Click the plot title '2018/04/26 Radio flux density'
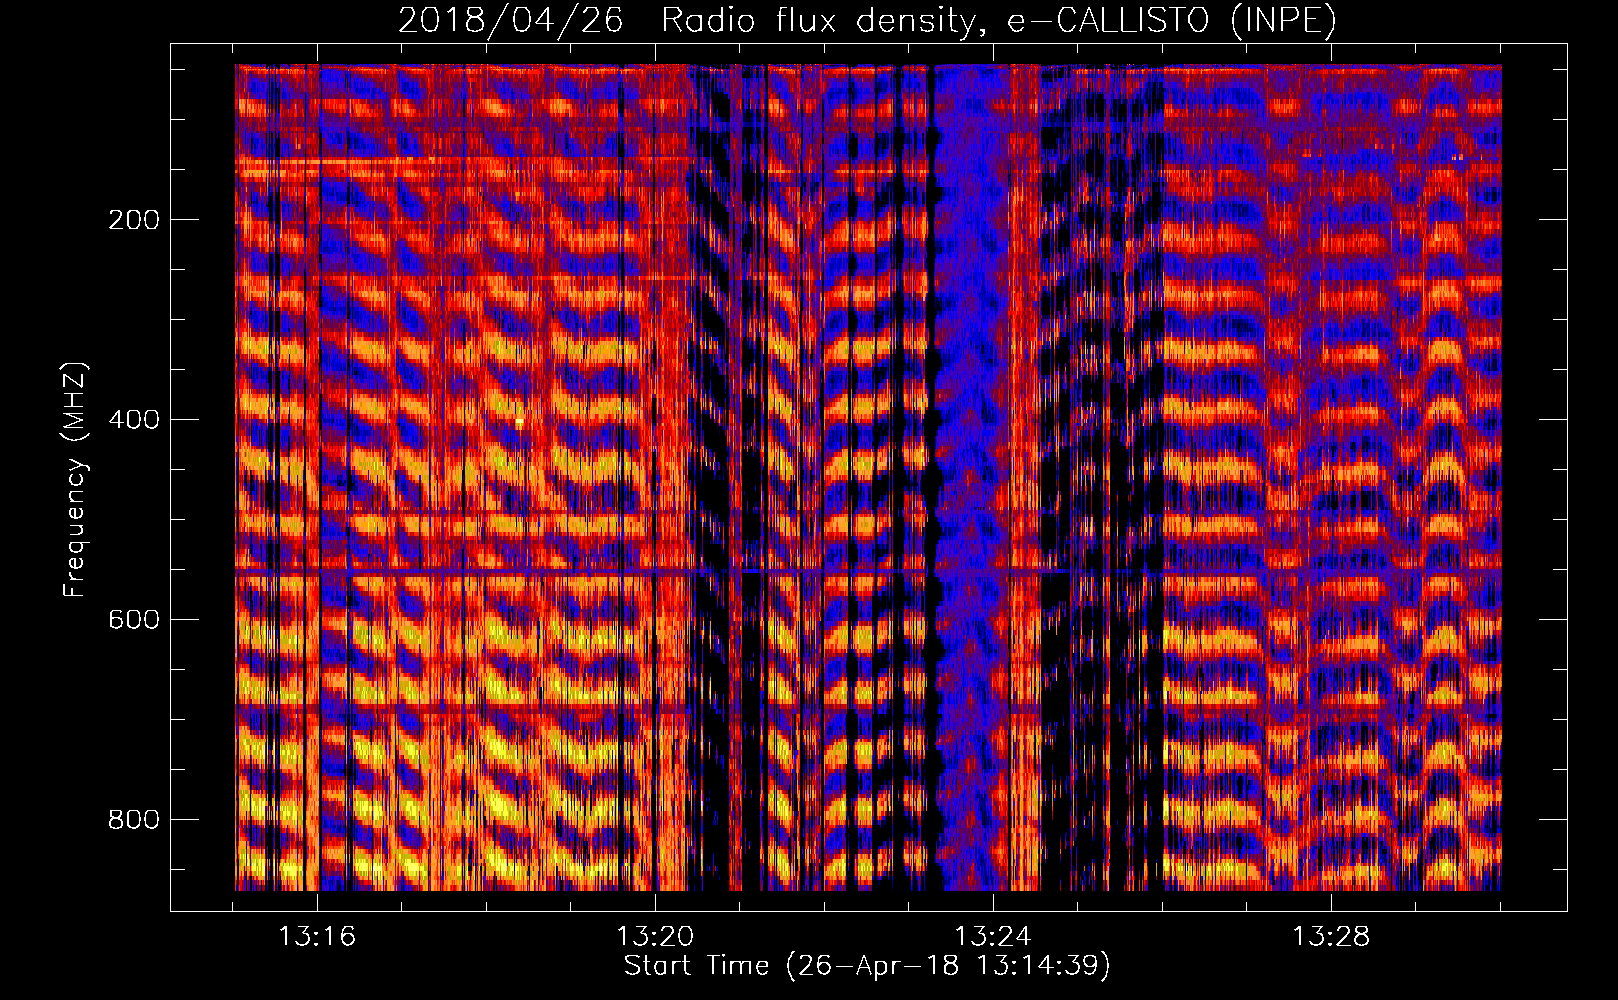Viewport: 1618px width, 1000px height. click(x=867, y=20)
